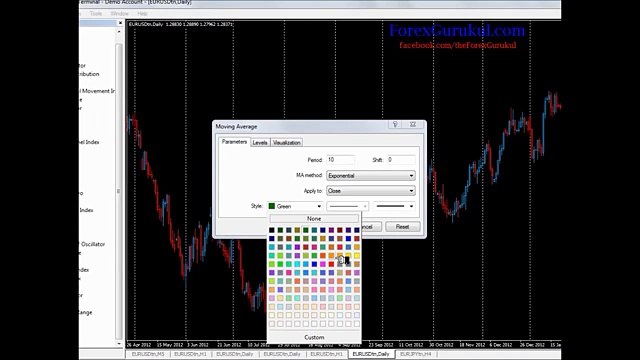Pick the red swatch in the fifth row
This screenshot has width=640, height=360.
331,264
